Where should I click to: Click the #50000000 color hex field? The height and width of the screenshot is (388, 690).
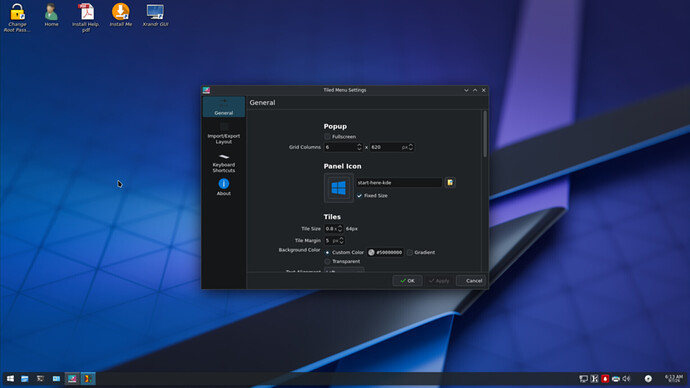pyautogui.click(x=389, y=253)
